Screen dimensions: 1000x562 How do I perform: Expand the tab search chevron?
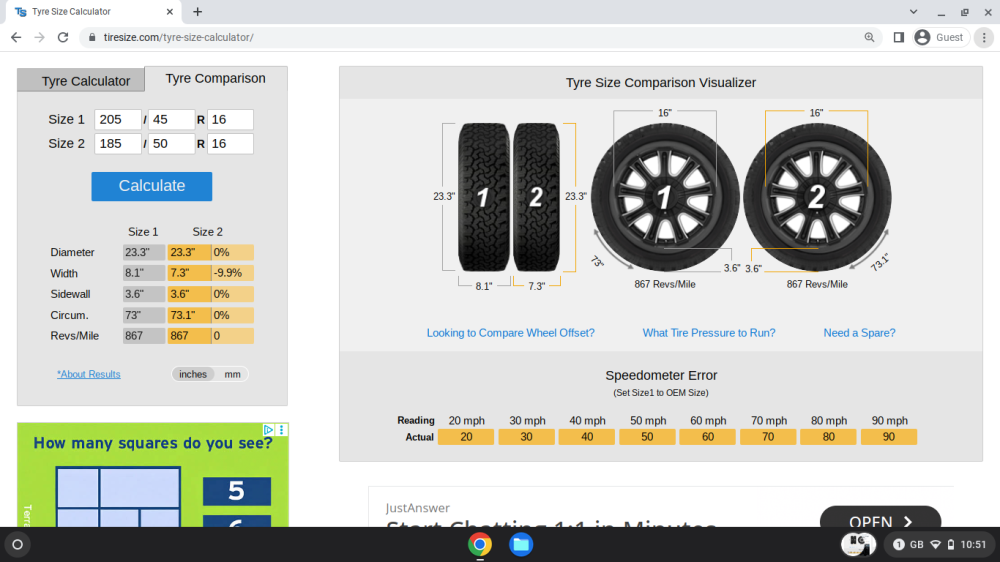(x=913, y=11)
